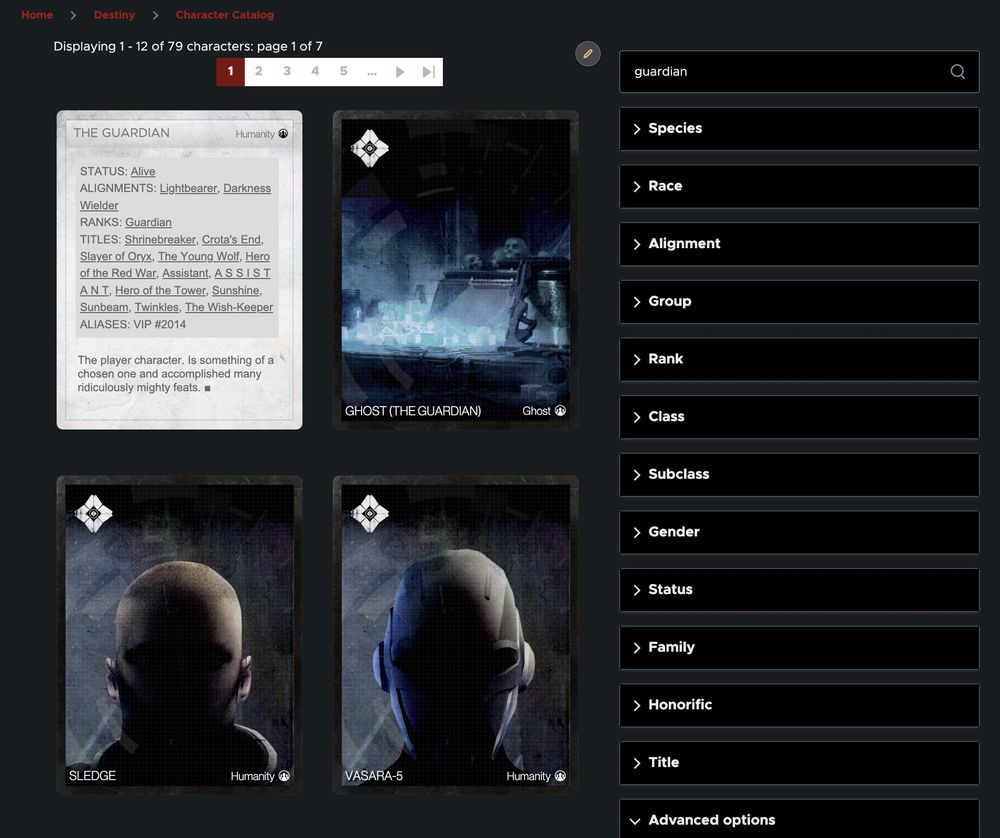Expand the Race filter
Image resolution: width=1000 pixels, height=838 pixels.
coord(799,186)
